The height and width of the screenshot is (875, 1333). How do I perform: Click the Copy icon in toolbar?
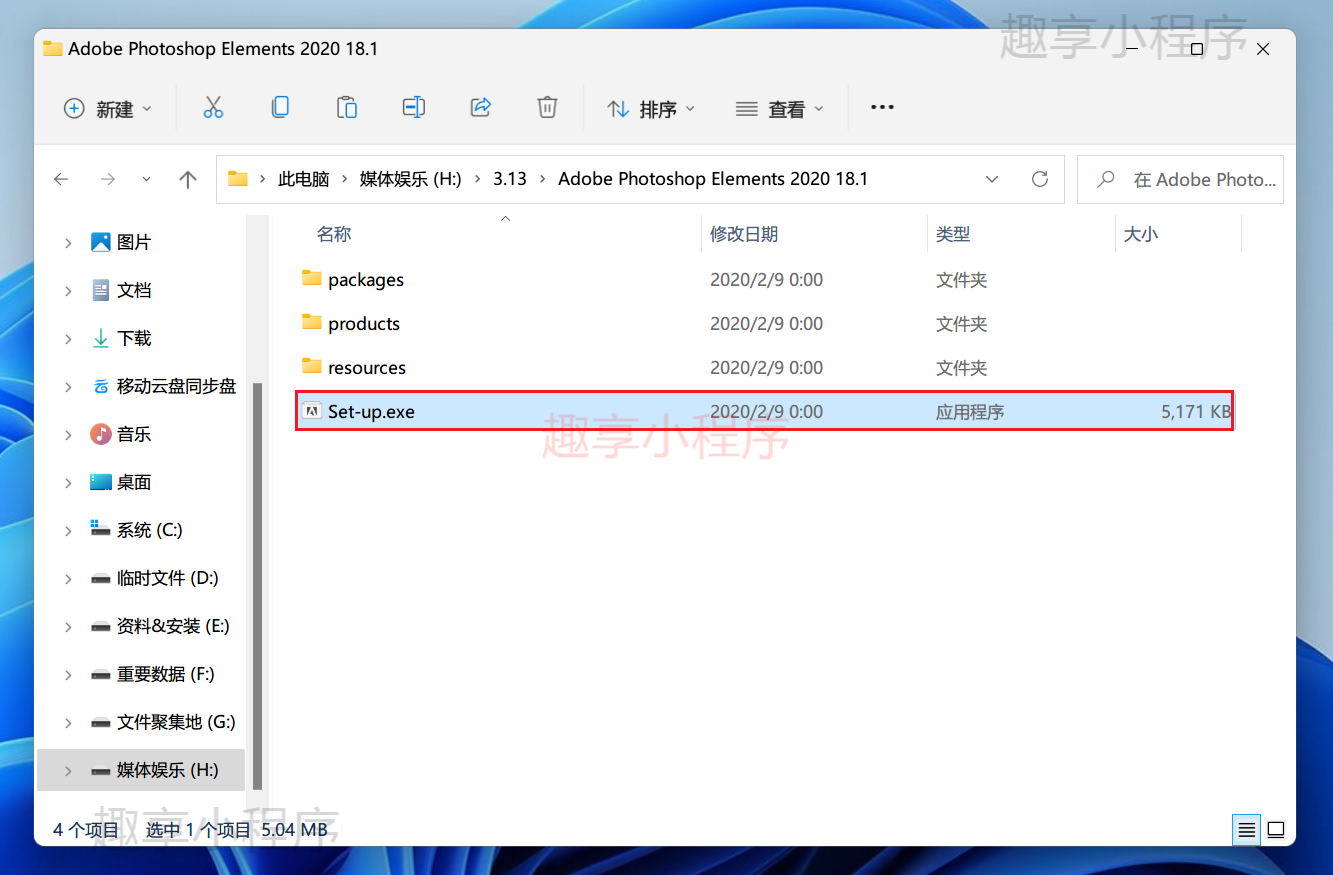[x=280, y=107]
